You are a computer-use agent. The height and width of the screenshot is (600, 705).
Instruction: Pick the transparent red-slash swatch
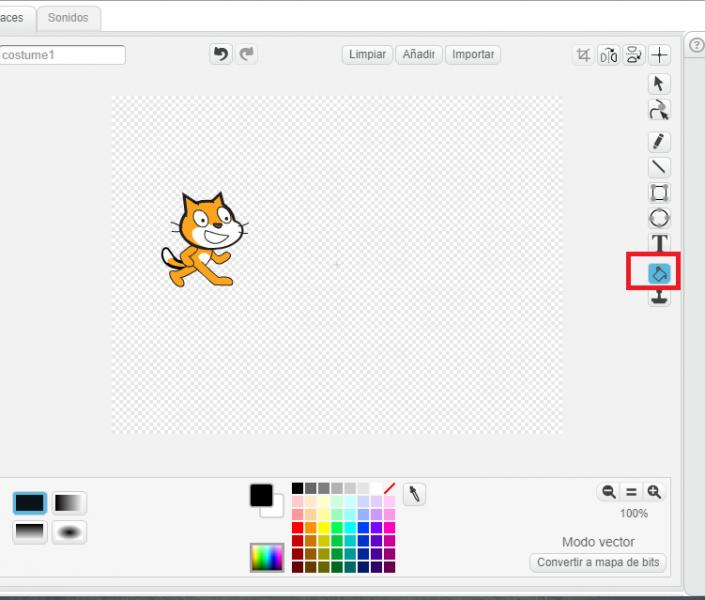(389, 488)
